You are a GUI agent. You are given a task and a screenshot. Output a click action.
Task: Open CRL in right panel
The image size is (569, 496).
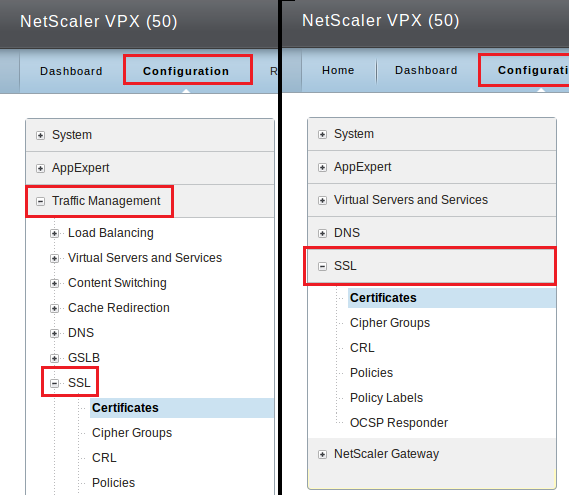point(362,348)
